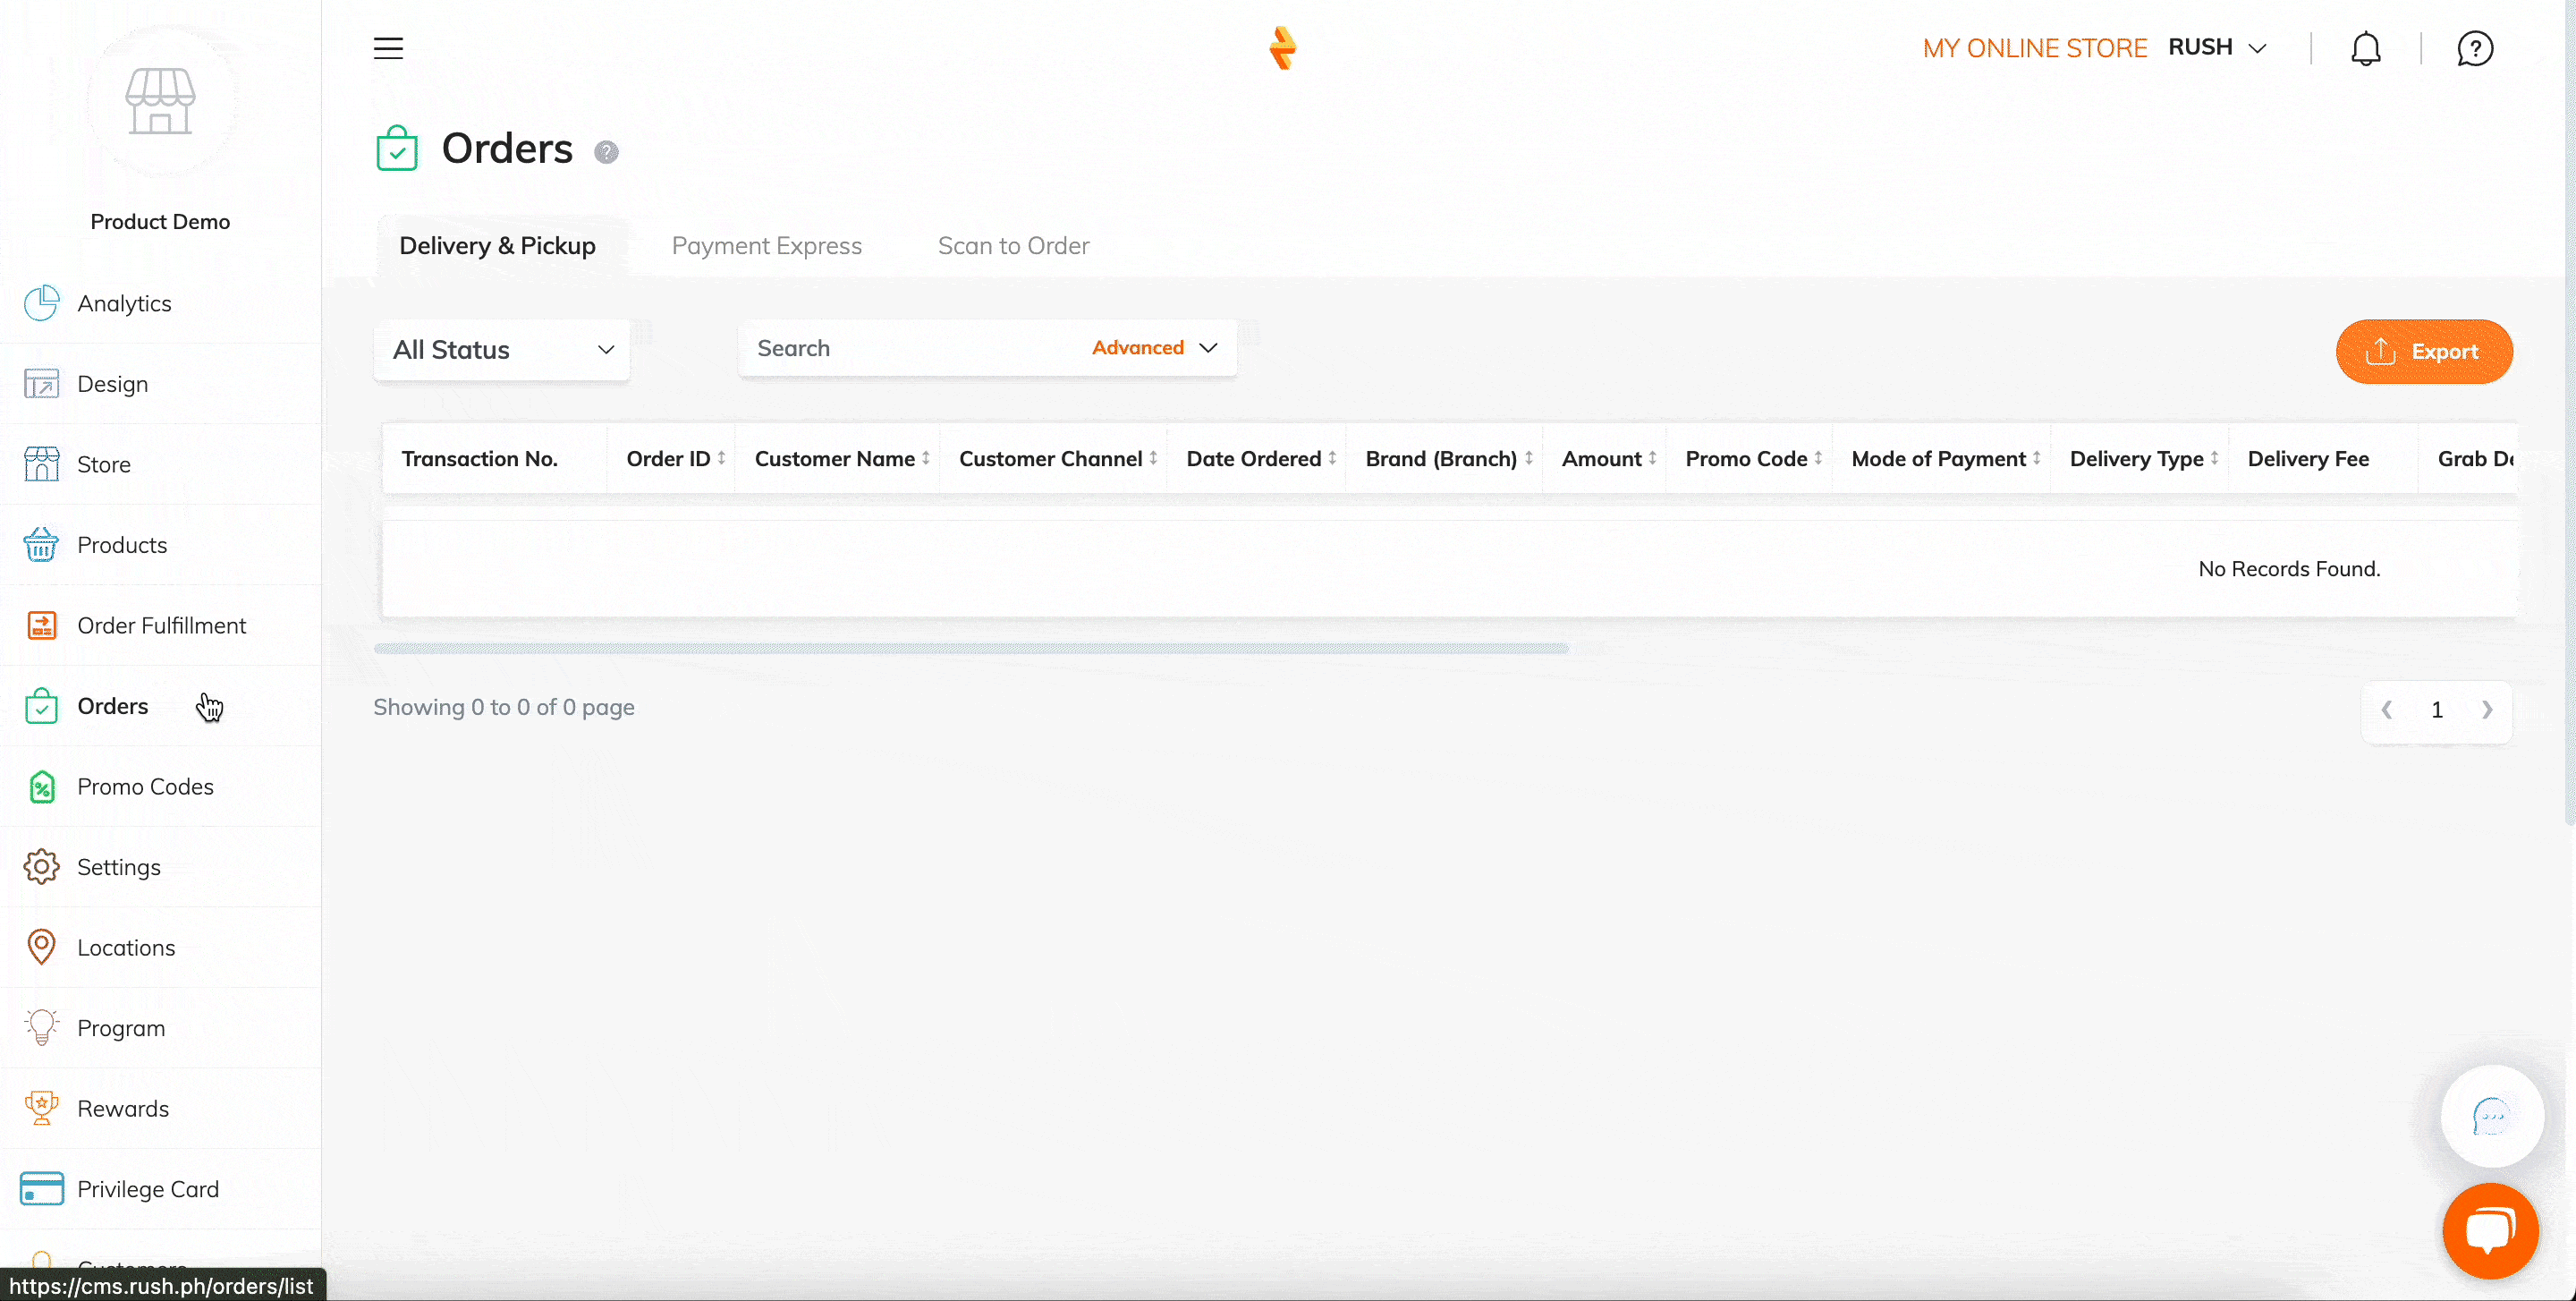Sort by Order ID column arrows
2576x1301 pixels.
(721, 458)
